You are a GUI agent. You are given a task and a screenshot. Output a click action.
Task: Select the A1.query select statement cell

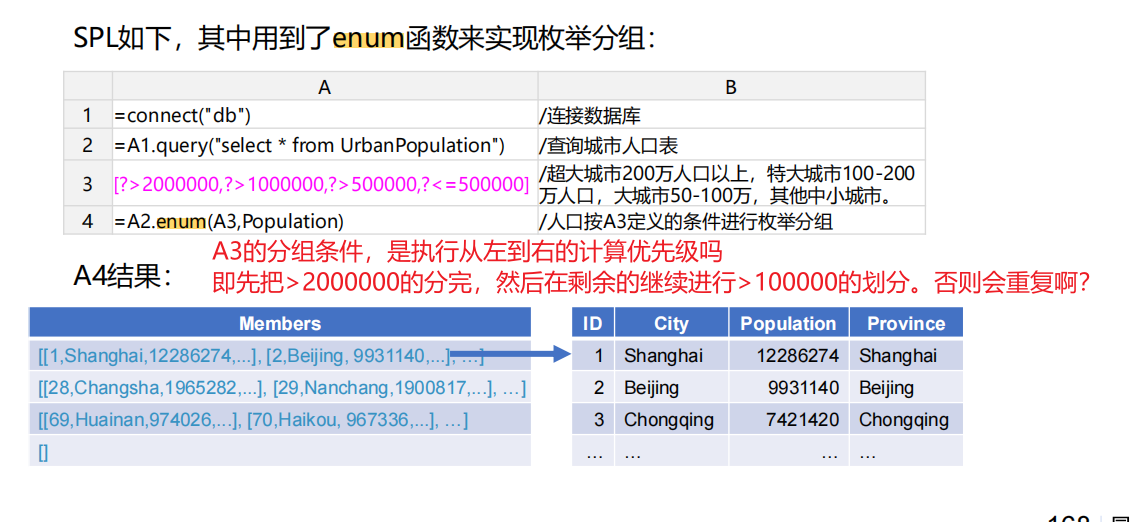pos(309,146)
